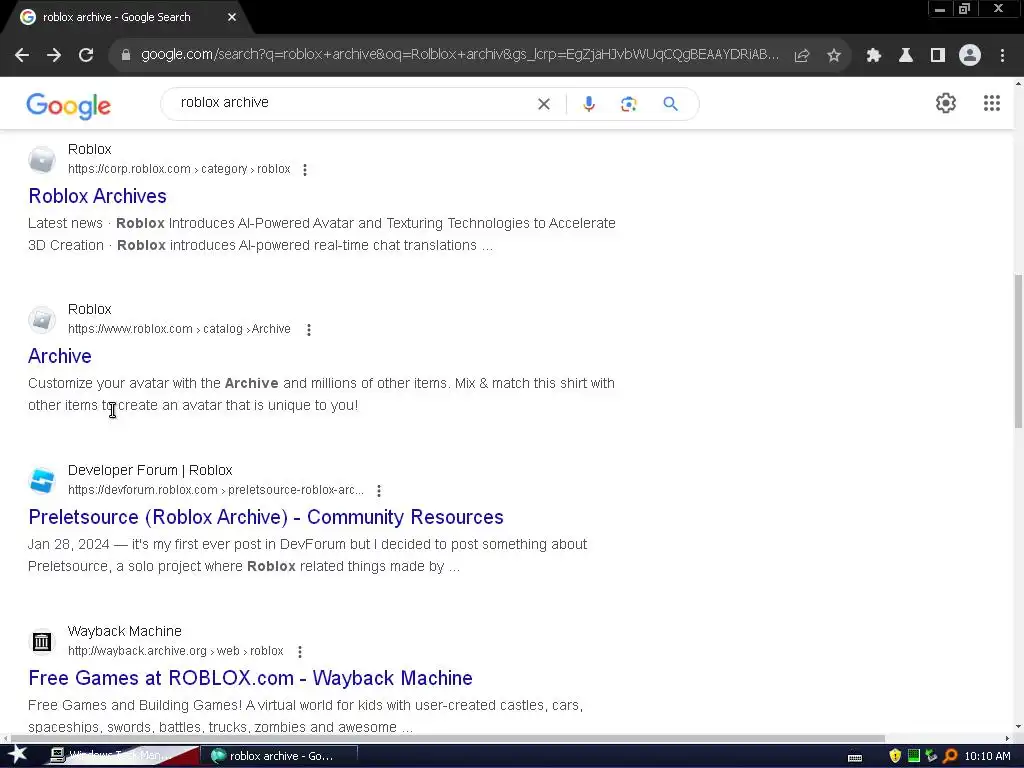Click the green square tray icon

(914, 756)
